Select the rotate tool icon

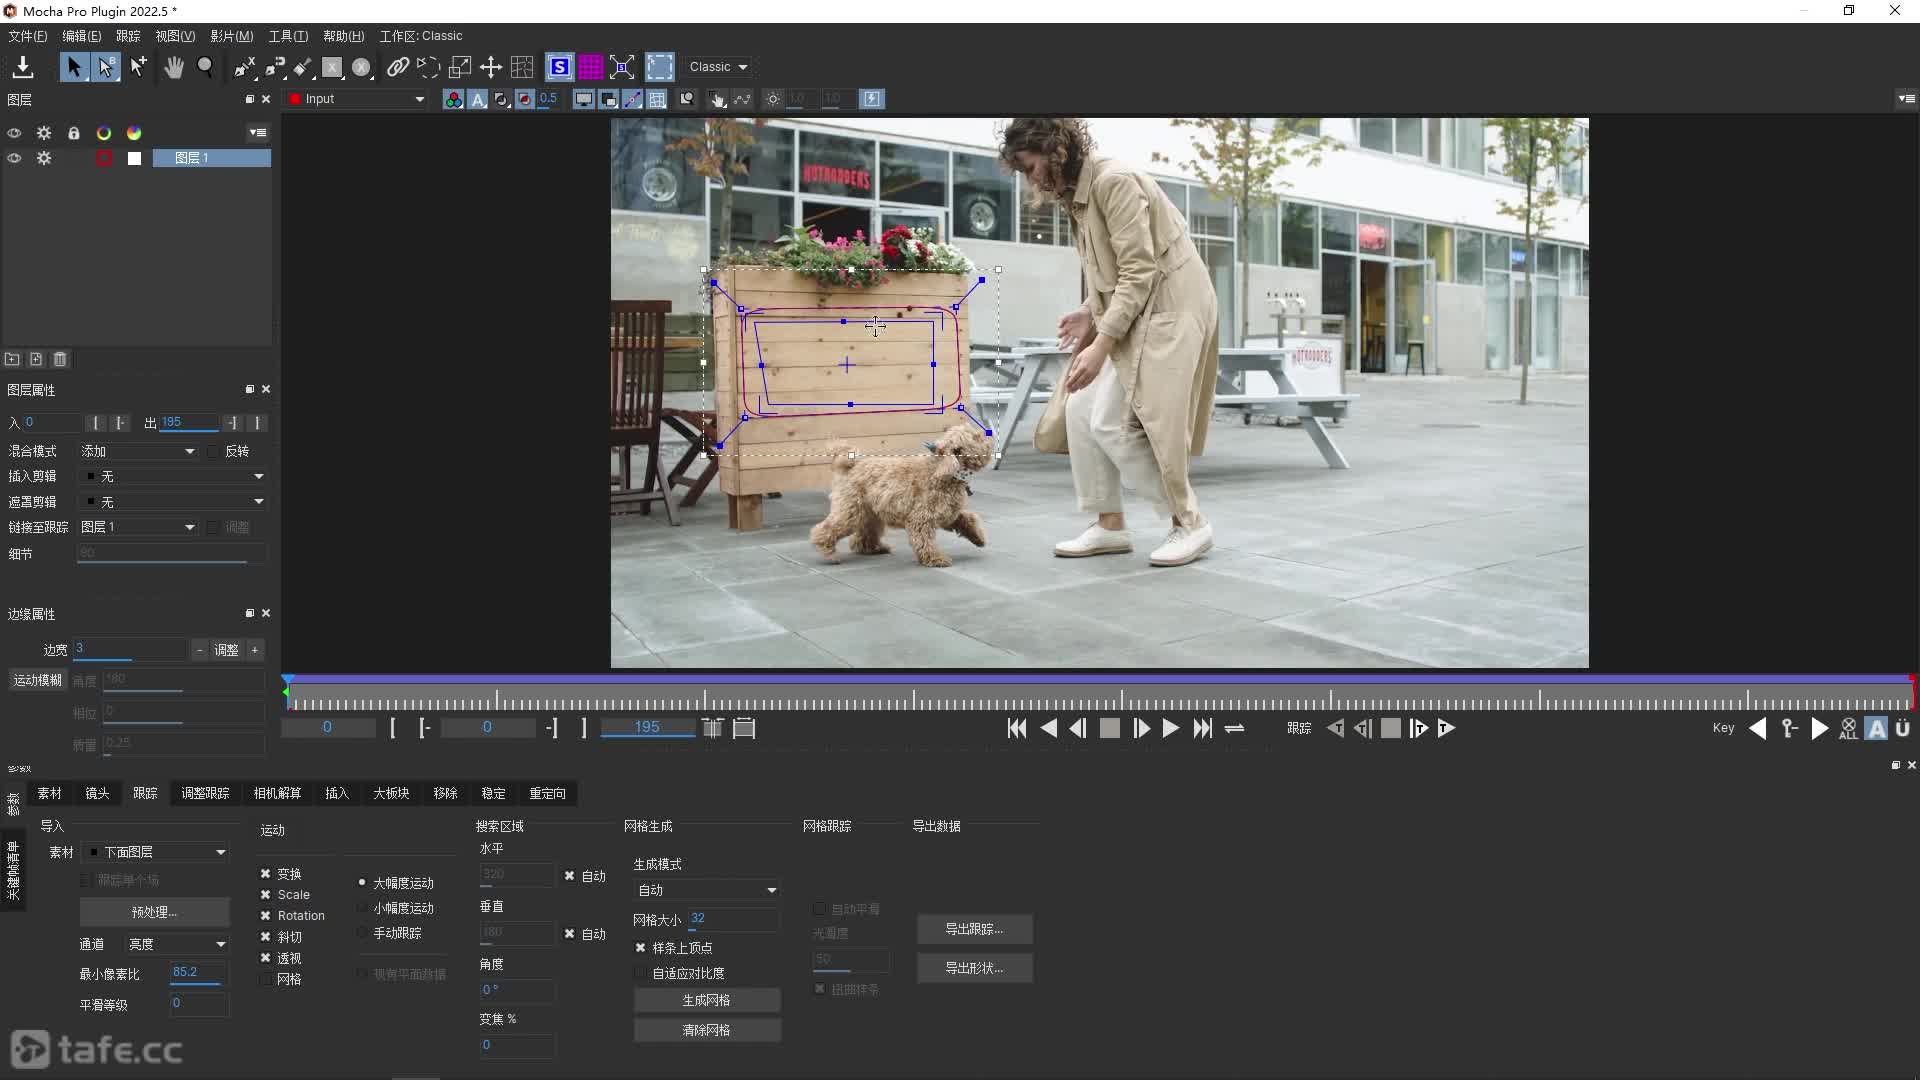429,67
